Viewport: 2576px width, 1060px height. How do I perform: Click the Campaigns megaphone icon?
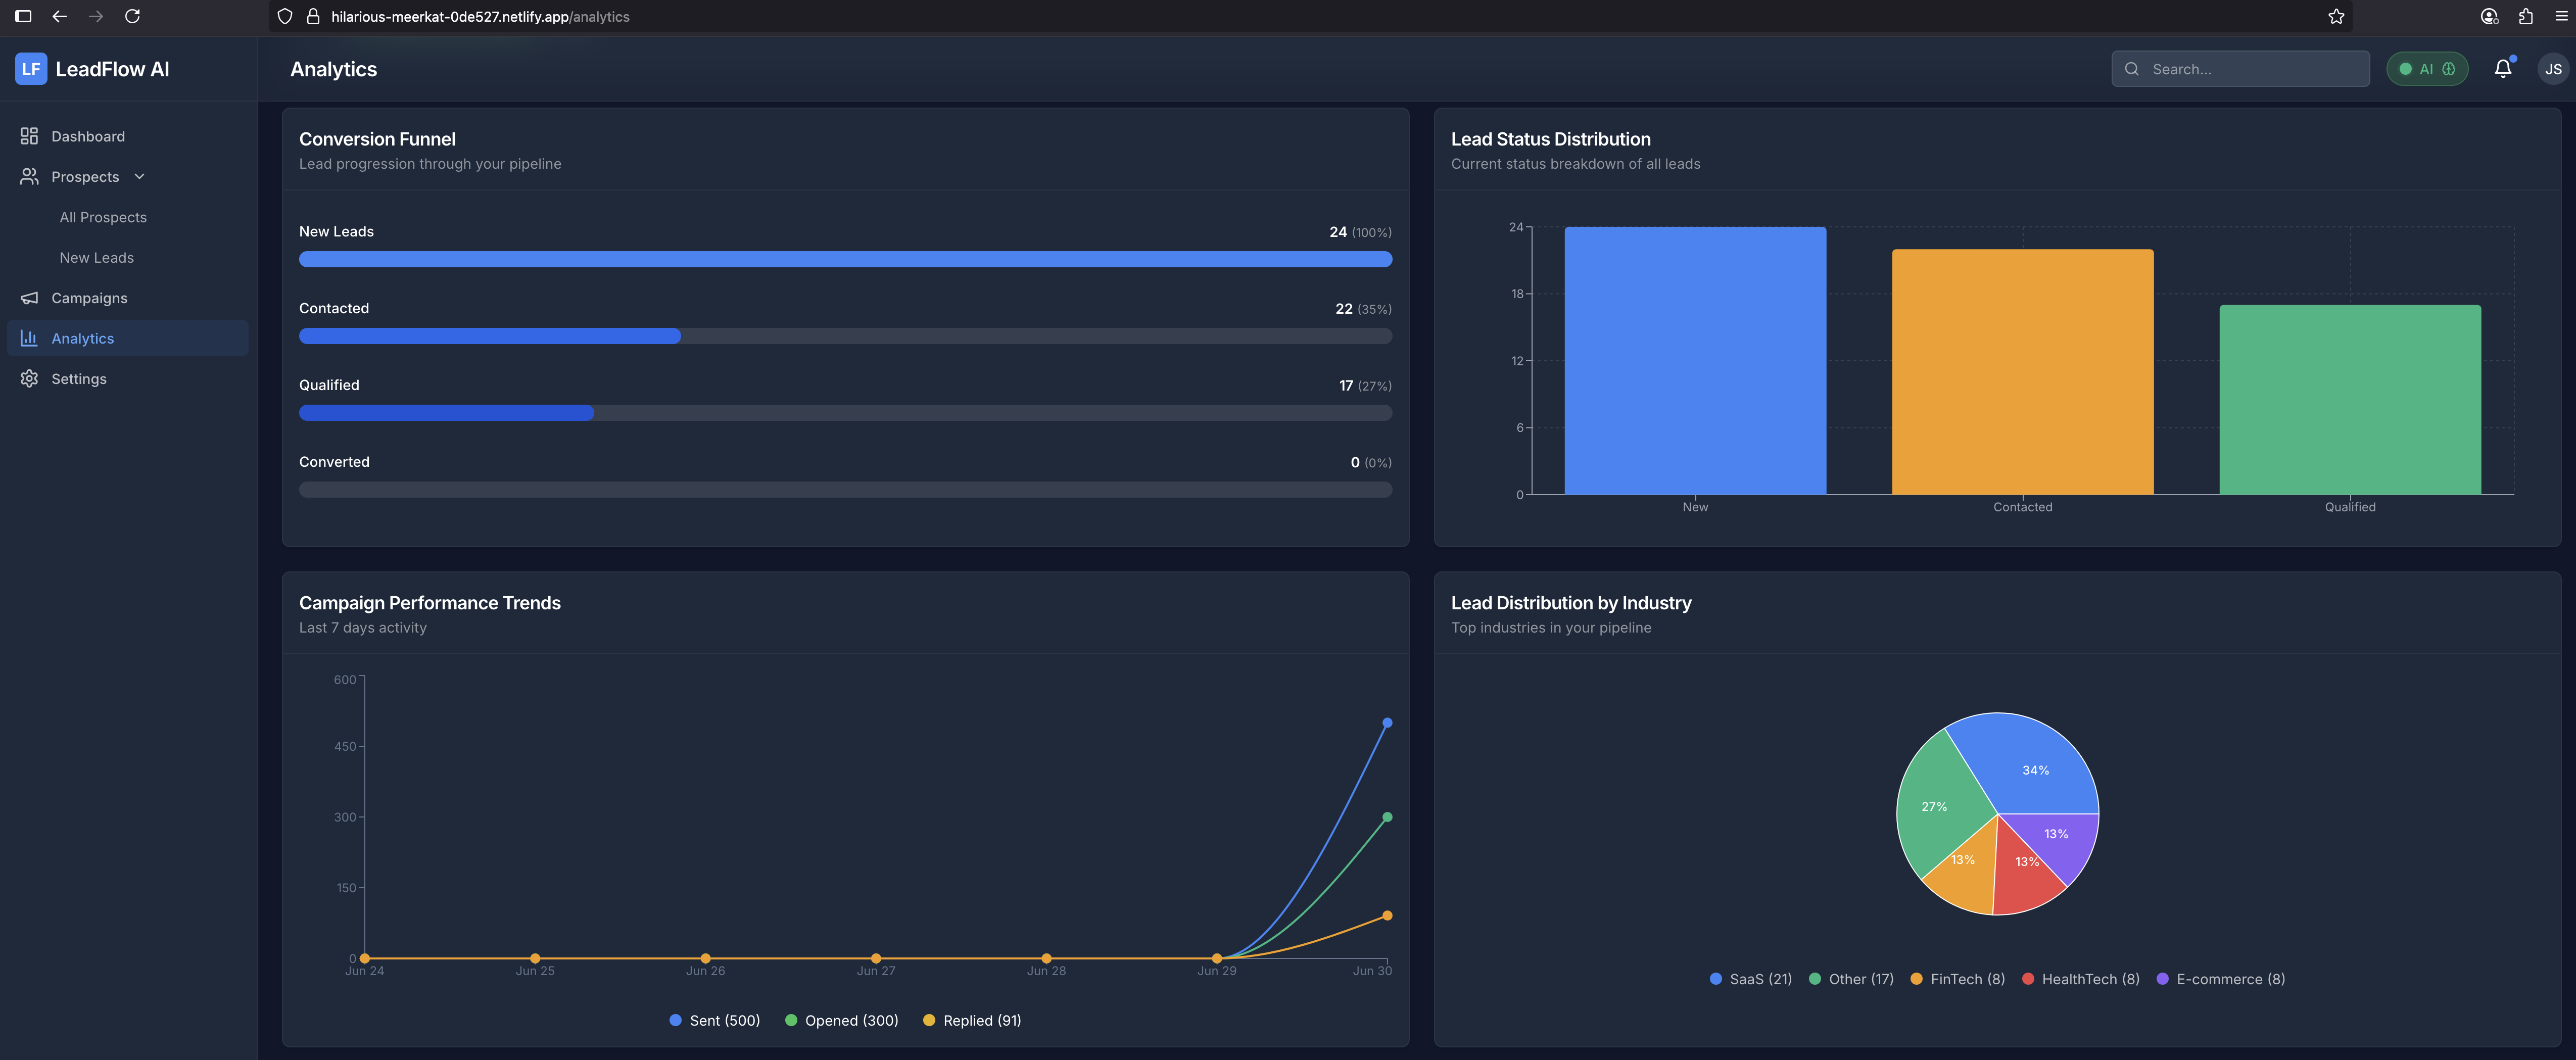pyautogui.click(x=29, y=298)
